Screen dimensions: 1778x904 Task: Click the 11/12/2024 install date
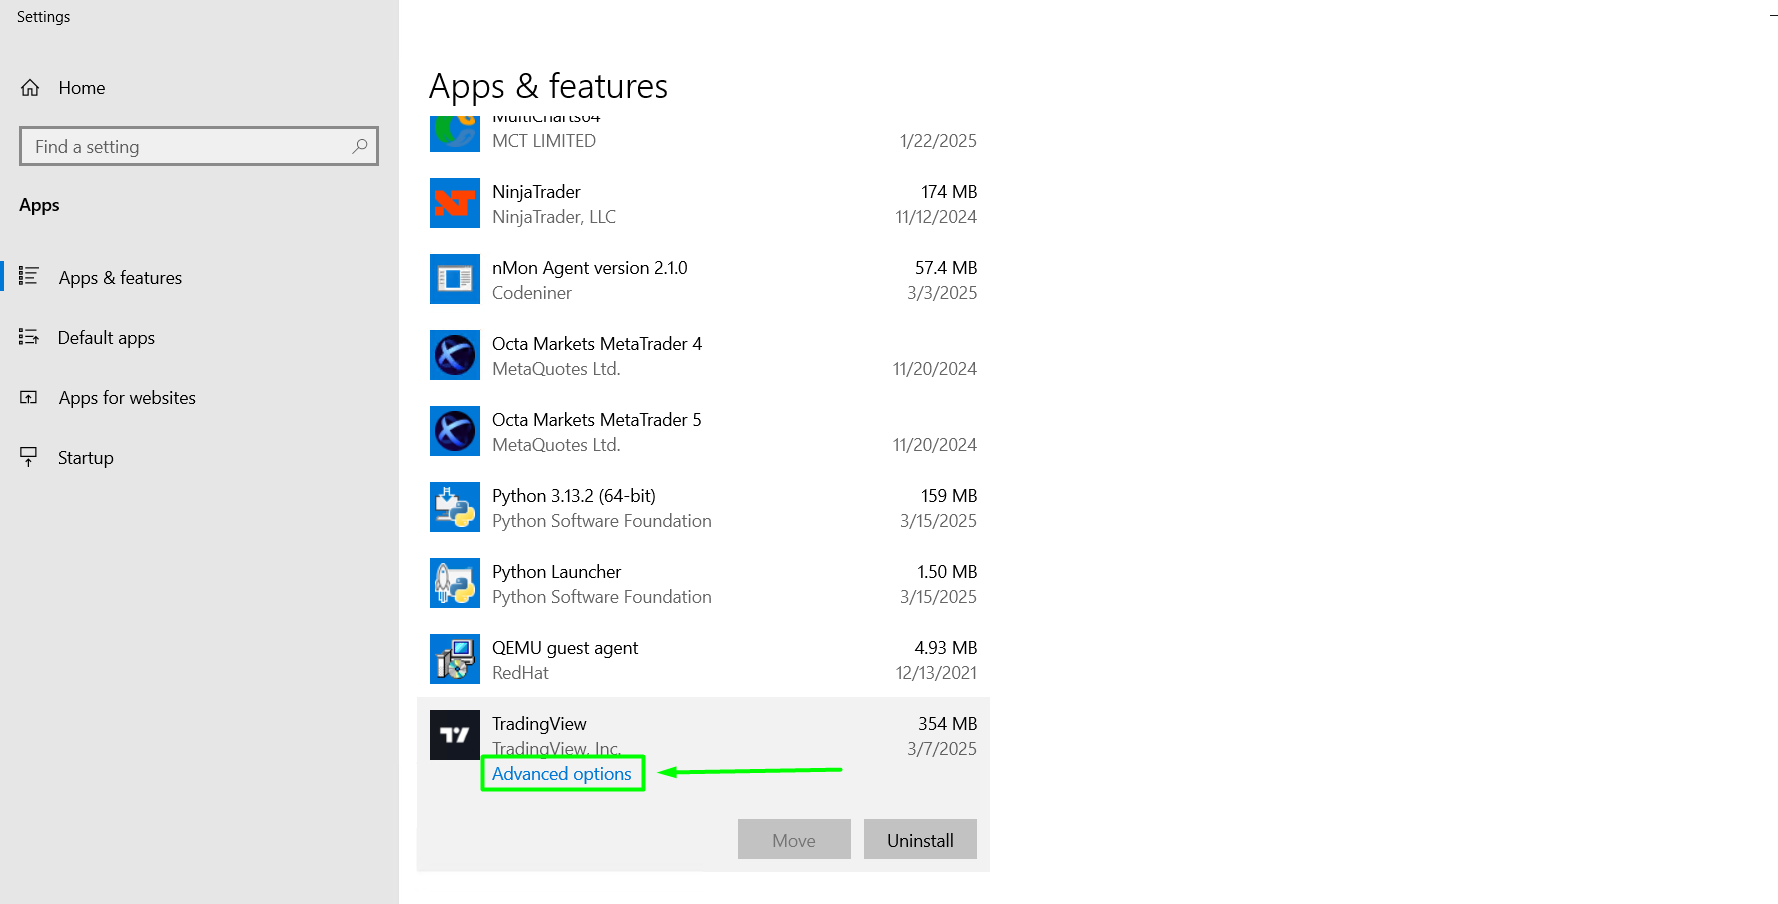(x=936, y=217)
